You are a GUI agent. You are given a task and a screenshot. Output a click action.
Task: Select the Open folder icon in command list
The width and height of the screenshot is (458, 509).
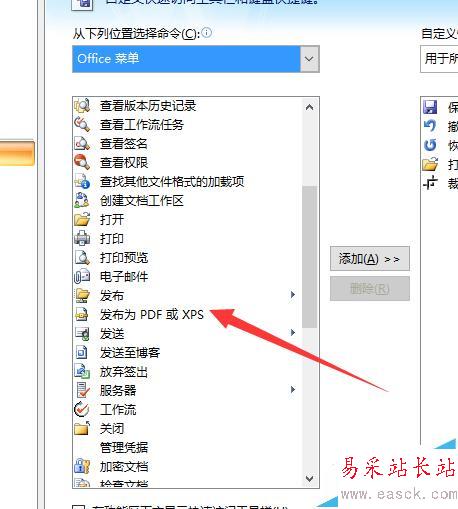[82, 219]
